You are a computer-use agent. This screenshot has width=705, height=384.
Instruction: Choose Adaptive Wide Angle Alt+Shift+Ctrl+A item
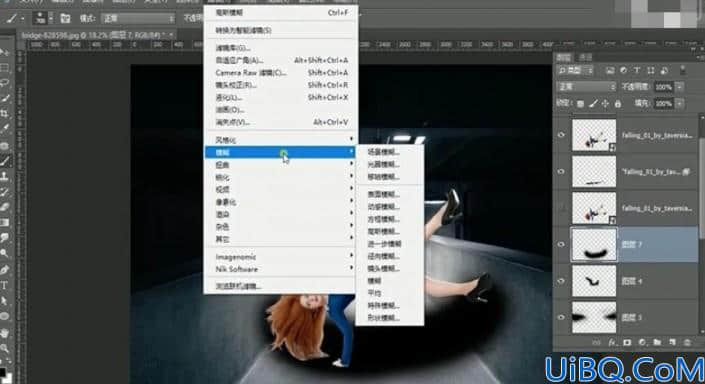click(281, 60)
